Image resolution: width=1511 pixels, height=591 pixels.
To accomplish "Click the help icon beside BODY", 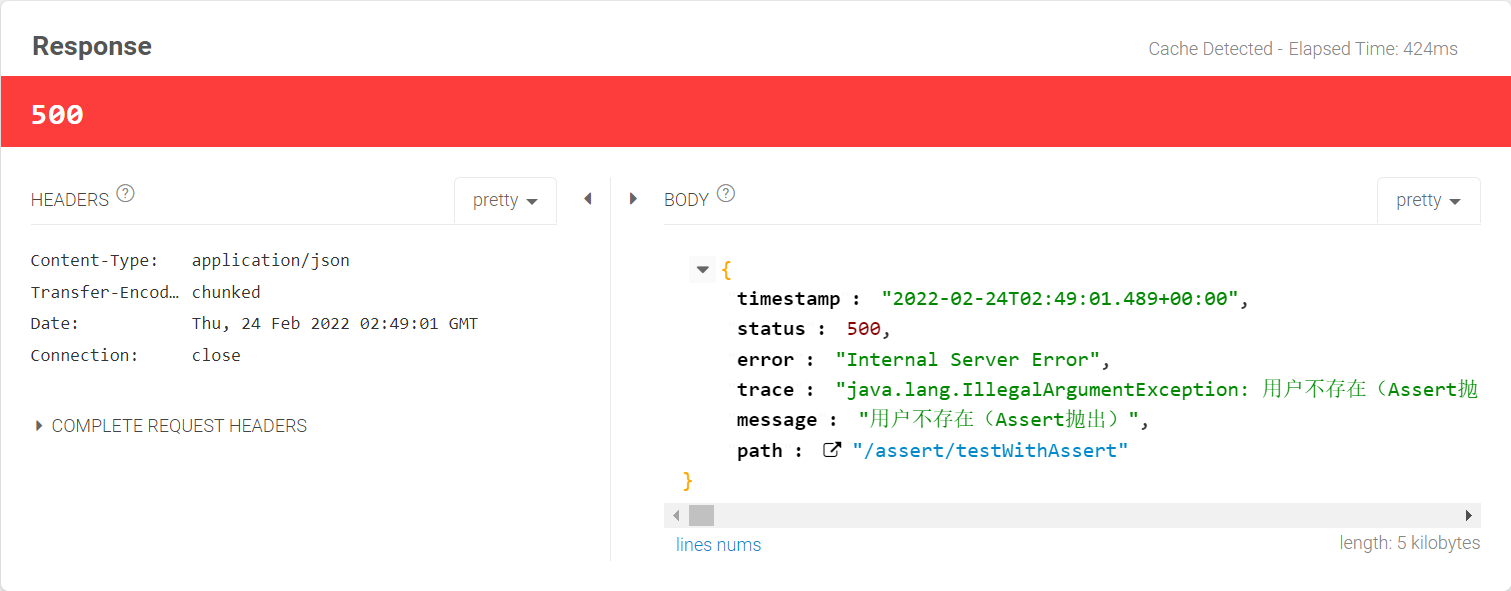I will coord(726,194).
